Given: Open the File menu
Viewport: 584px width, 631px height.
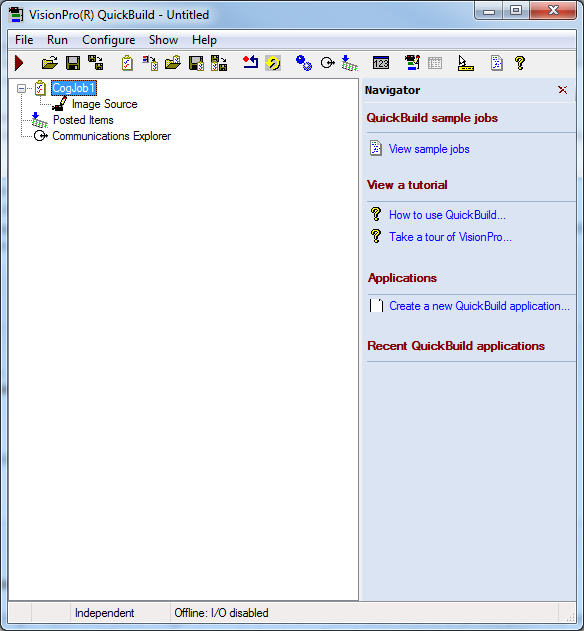Looking at the screenshot, I should (24, 40).
